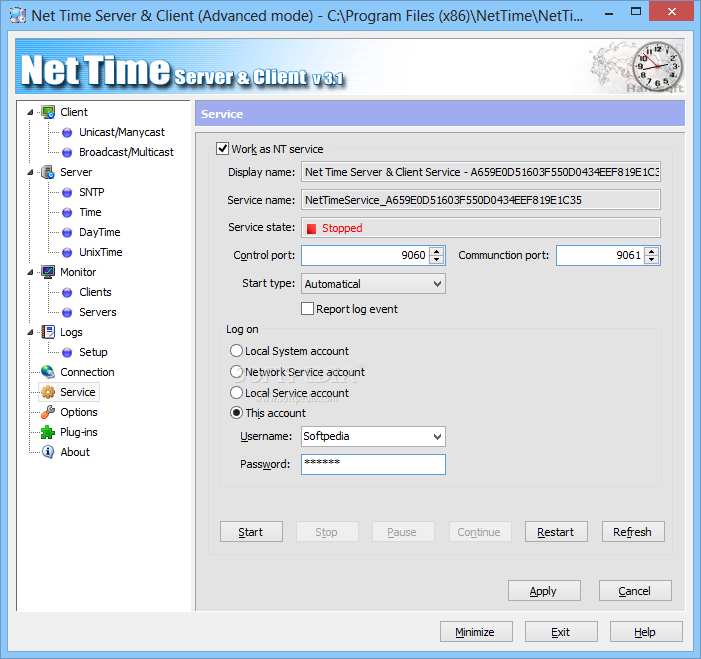Select This account radio button
Image resolution: width=701 pixels, height=659 pixels.
236,413
